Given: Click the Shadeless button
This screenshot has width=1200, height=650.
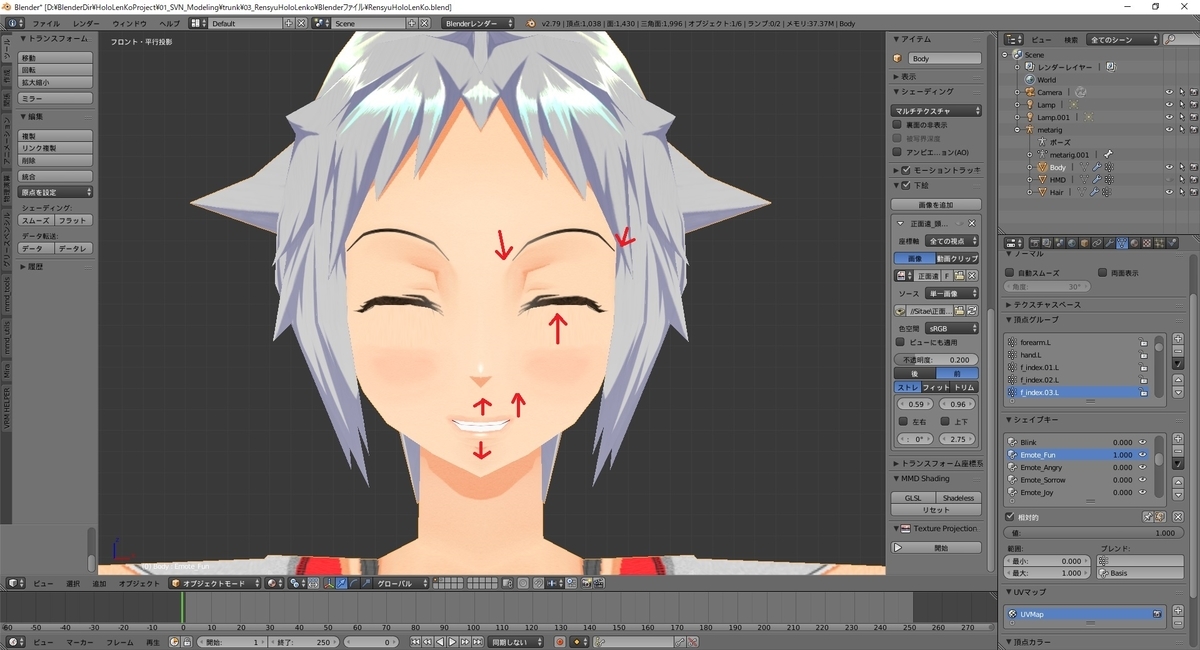Looking at the screenshot, I should pyautogui.click(x=958, y=497).
